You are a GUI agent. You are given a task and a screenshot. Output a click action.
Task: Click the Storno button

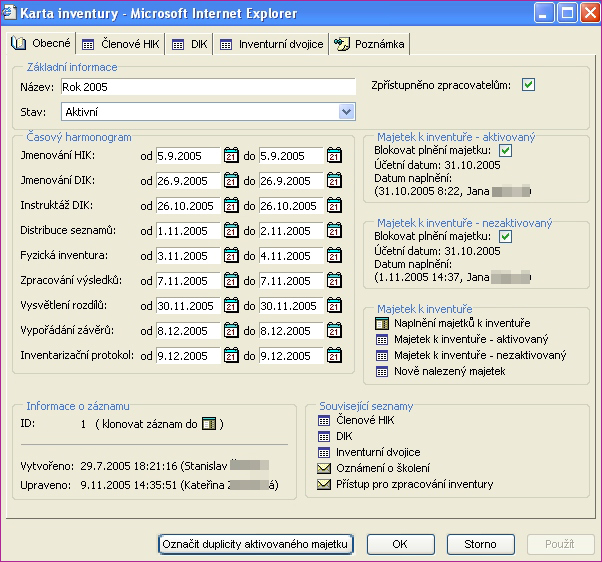tap(479, 544)
